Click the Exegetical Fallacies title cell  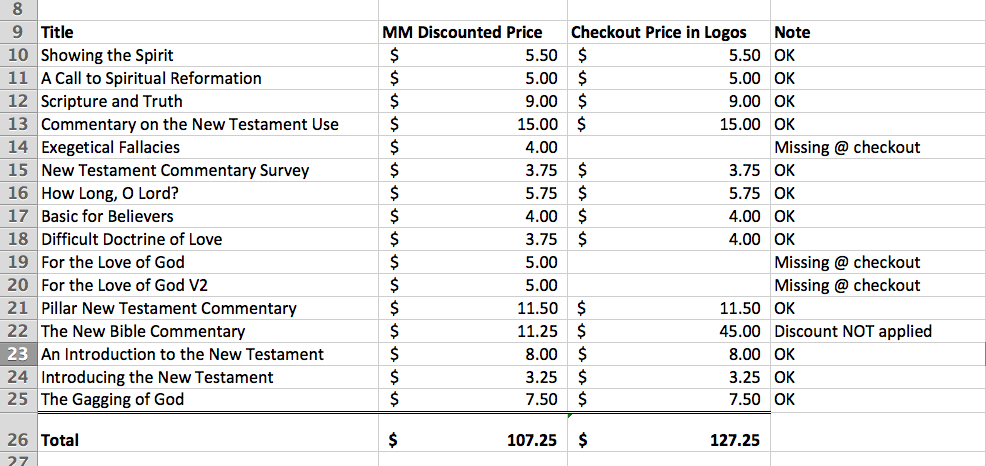click(208, 147)
